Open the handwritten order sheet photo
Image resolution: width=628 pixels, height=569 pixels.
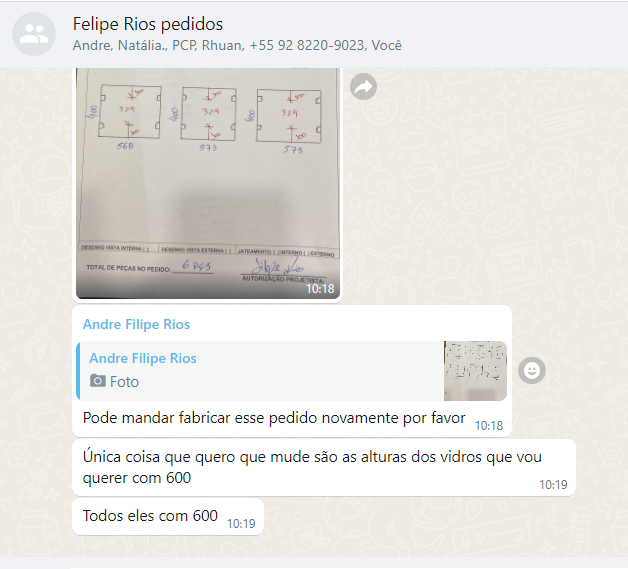pyautogui.click(x=207, y=183)
